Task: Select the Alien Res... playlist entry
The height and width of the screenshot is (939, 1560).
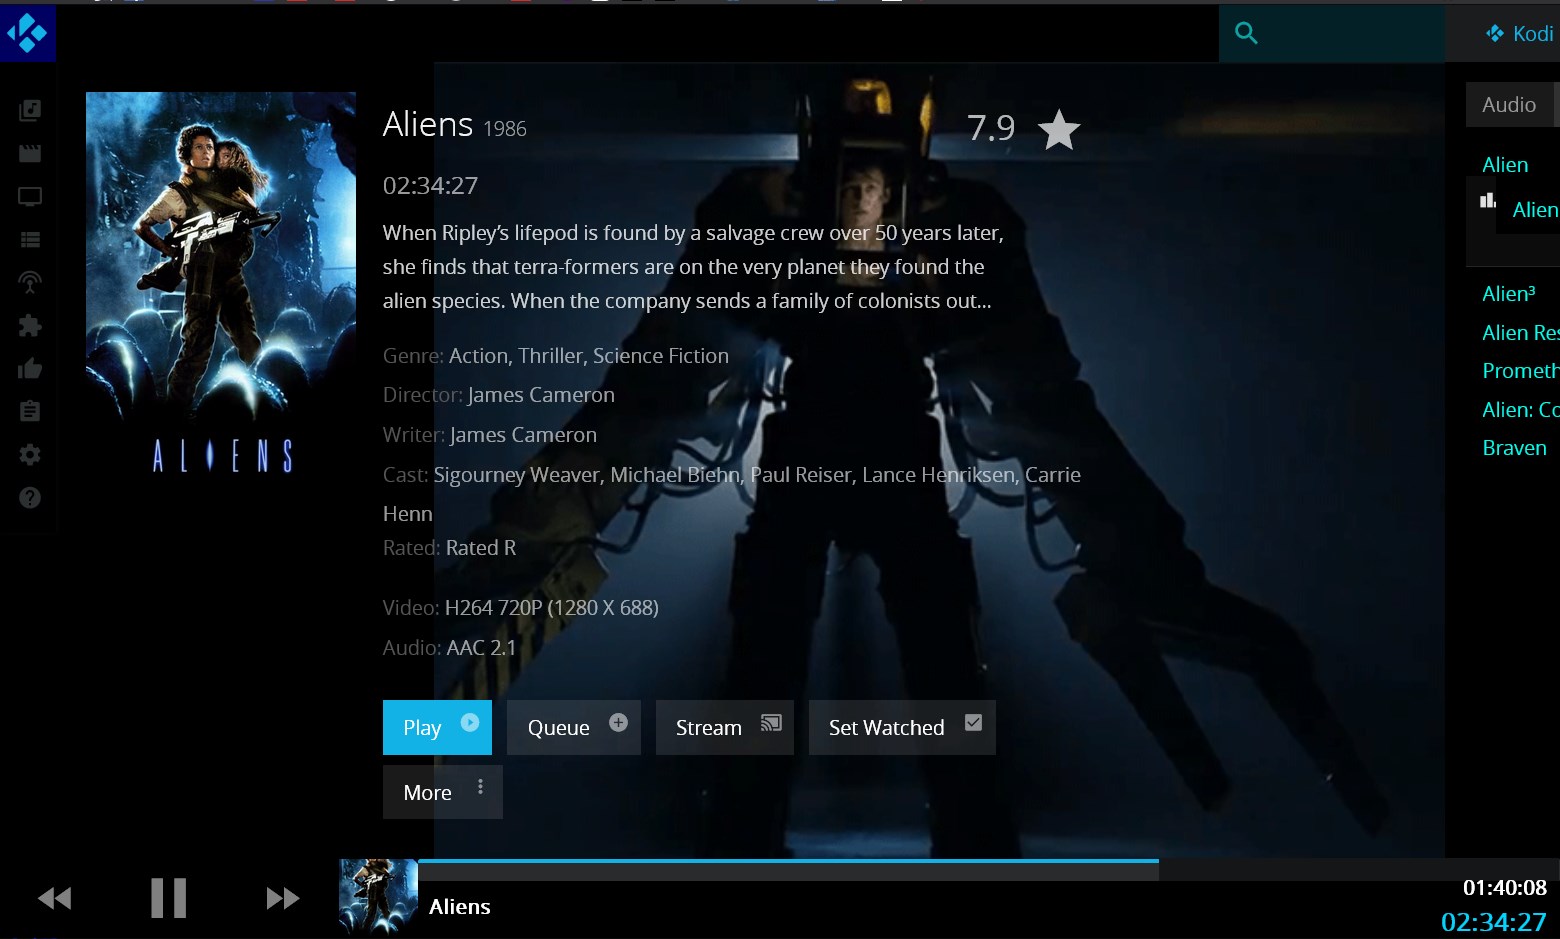Action: (x=1520, y=332)
